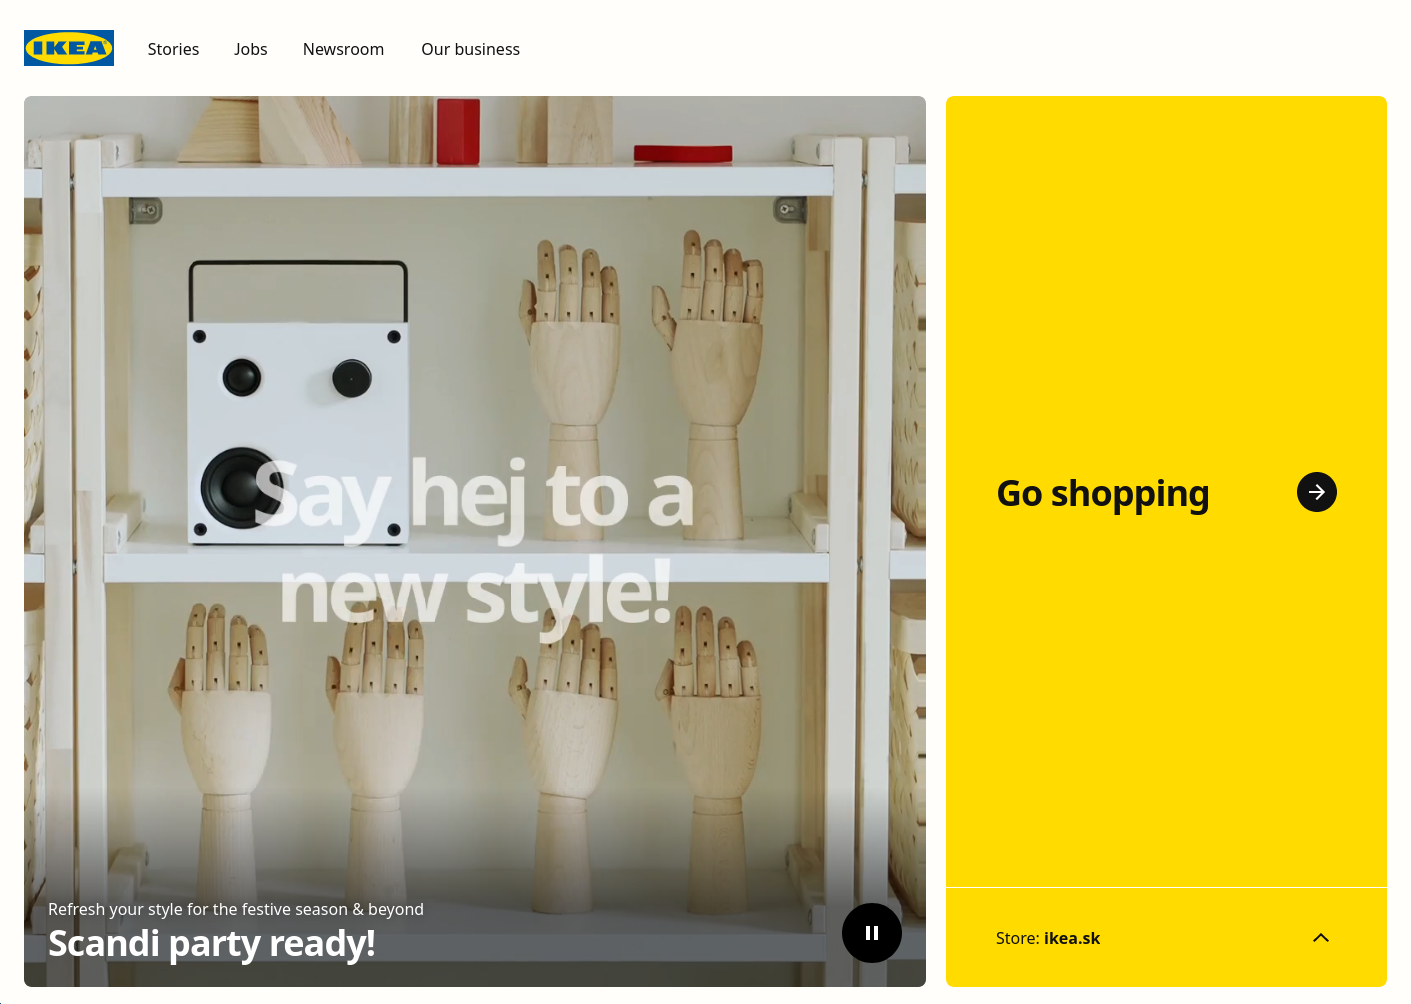This screenshot has width=1411, height=1004.
Task: Open the Stories menu item
Action: tap(173, 49)
